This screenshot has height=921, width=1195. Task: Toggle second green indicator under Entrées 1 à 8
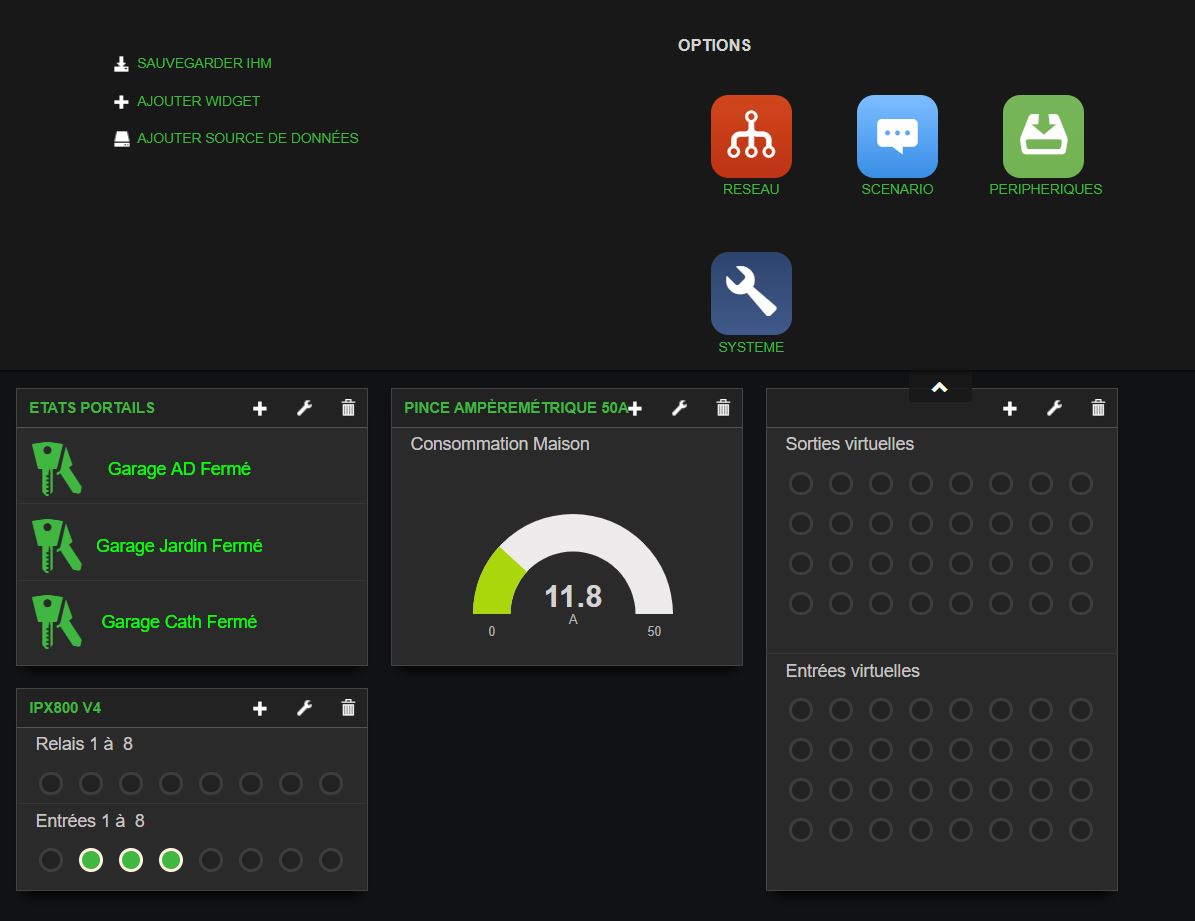[x=131, y=860]
